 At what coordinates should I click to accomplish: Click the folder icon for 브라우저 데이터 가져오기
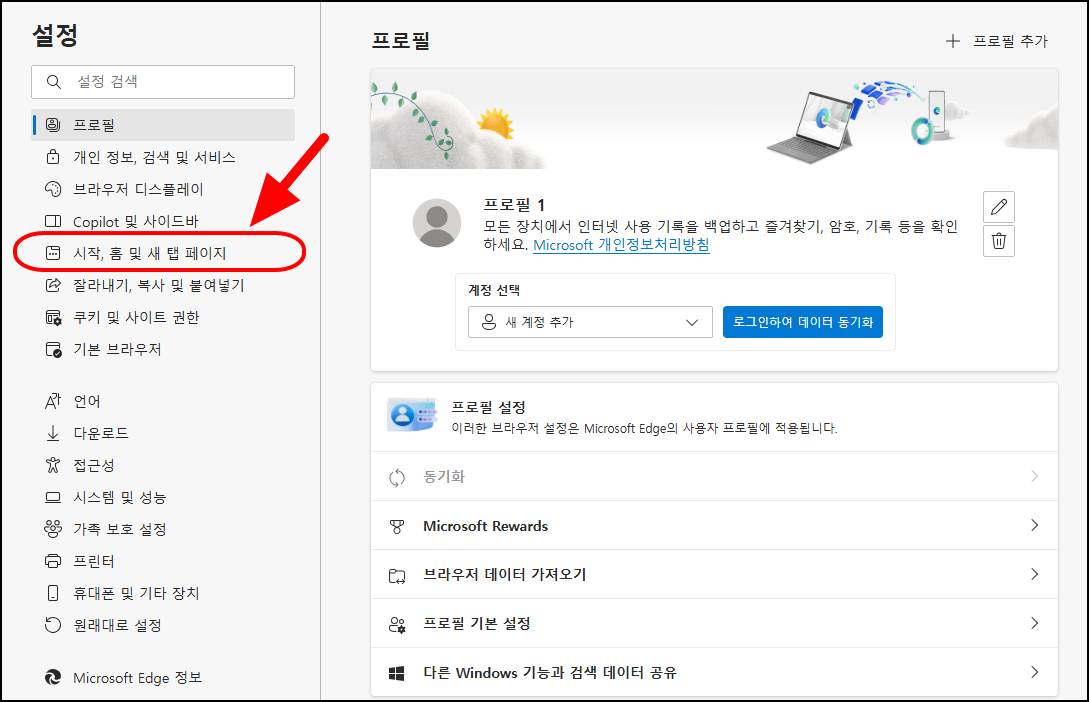click(397, 575)
